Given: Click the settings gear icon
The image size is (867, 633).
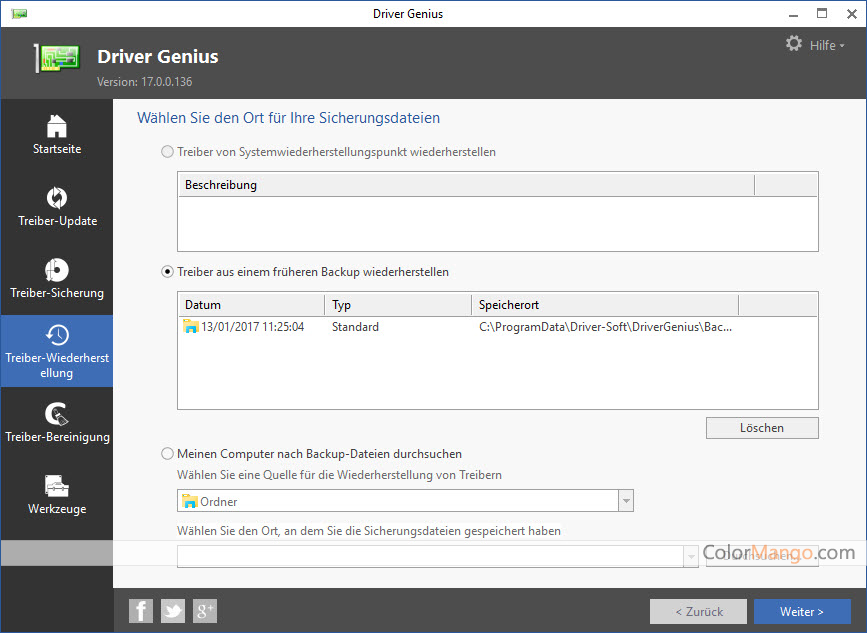Looking at the screenshot, I should (x=794, y=43).
